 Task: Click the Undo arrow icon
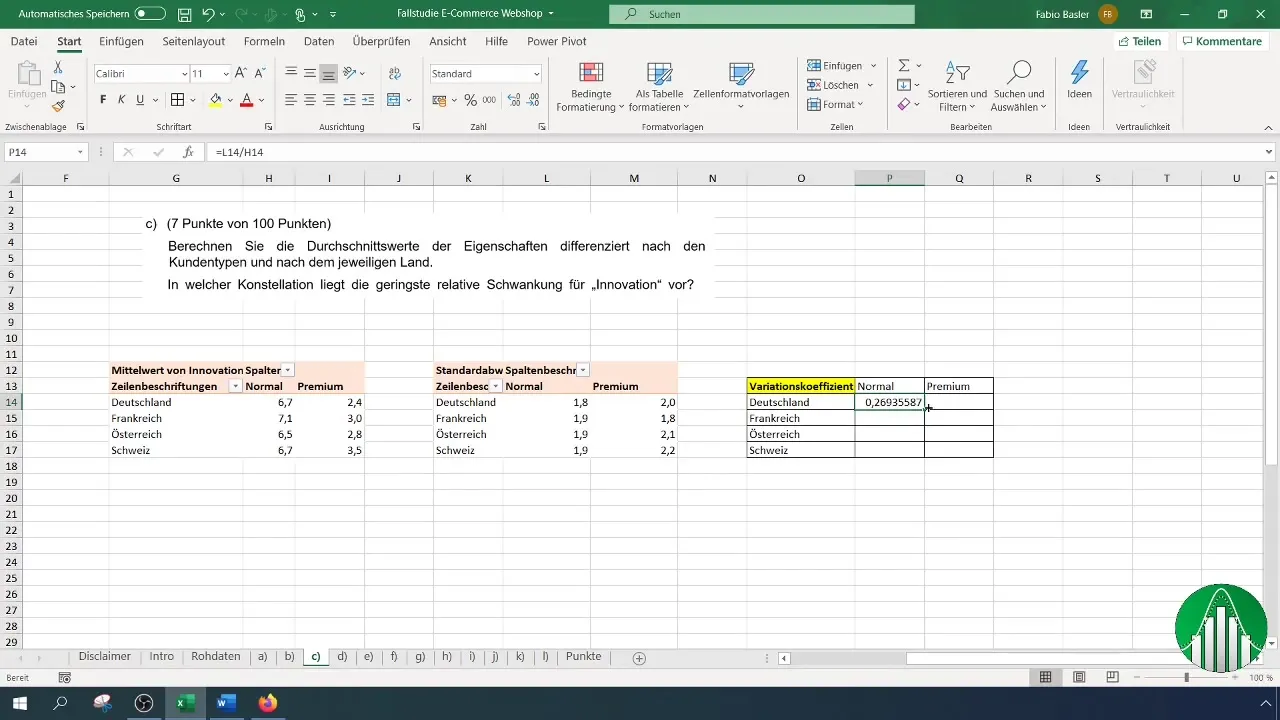tap(208, 15)
